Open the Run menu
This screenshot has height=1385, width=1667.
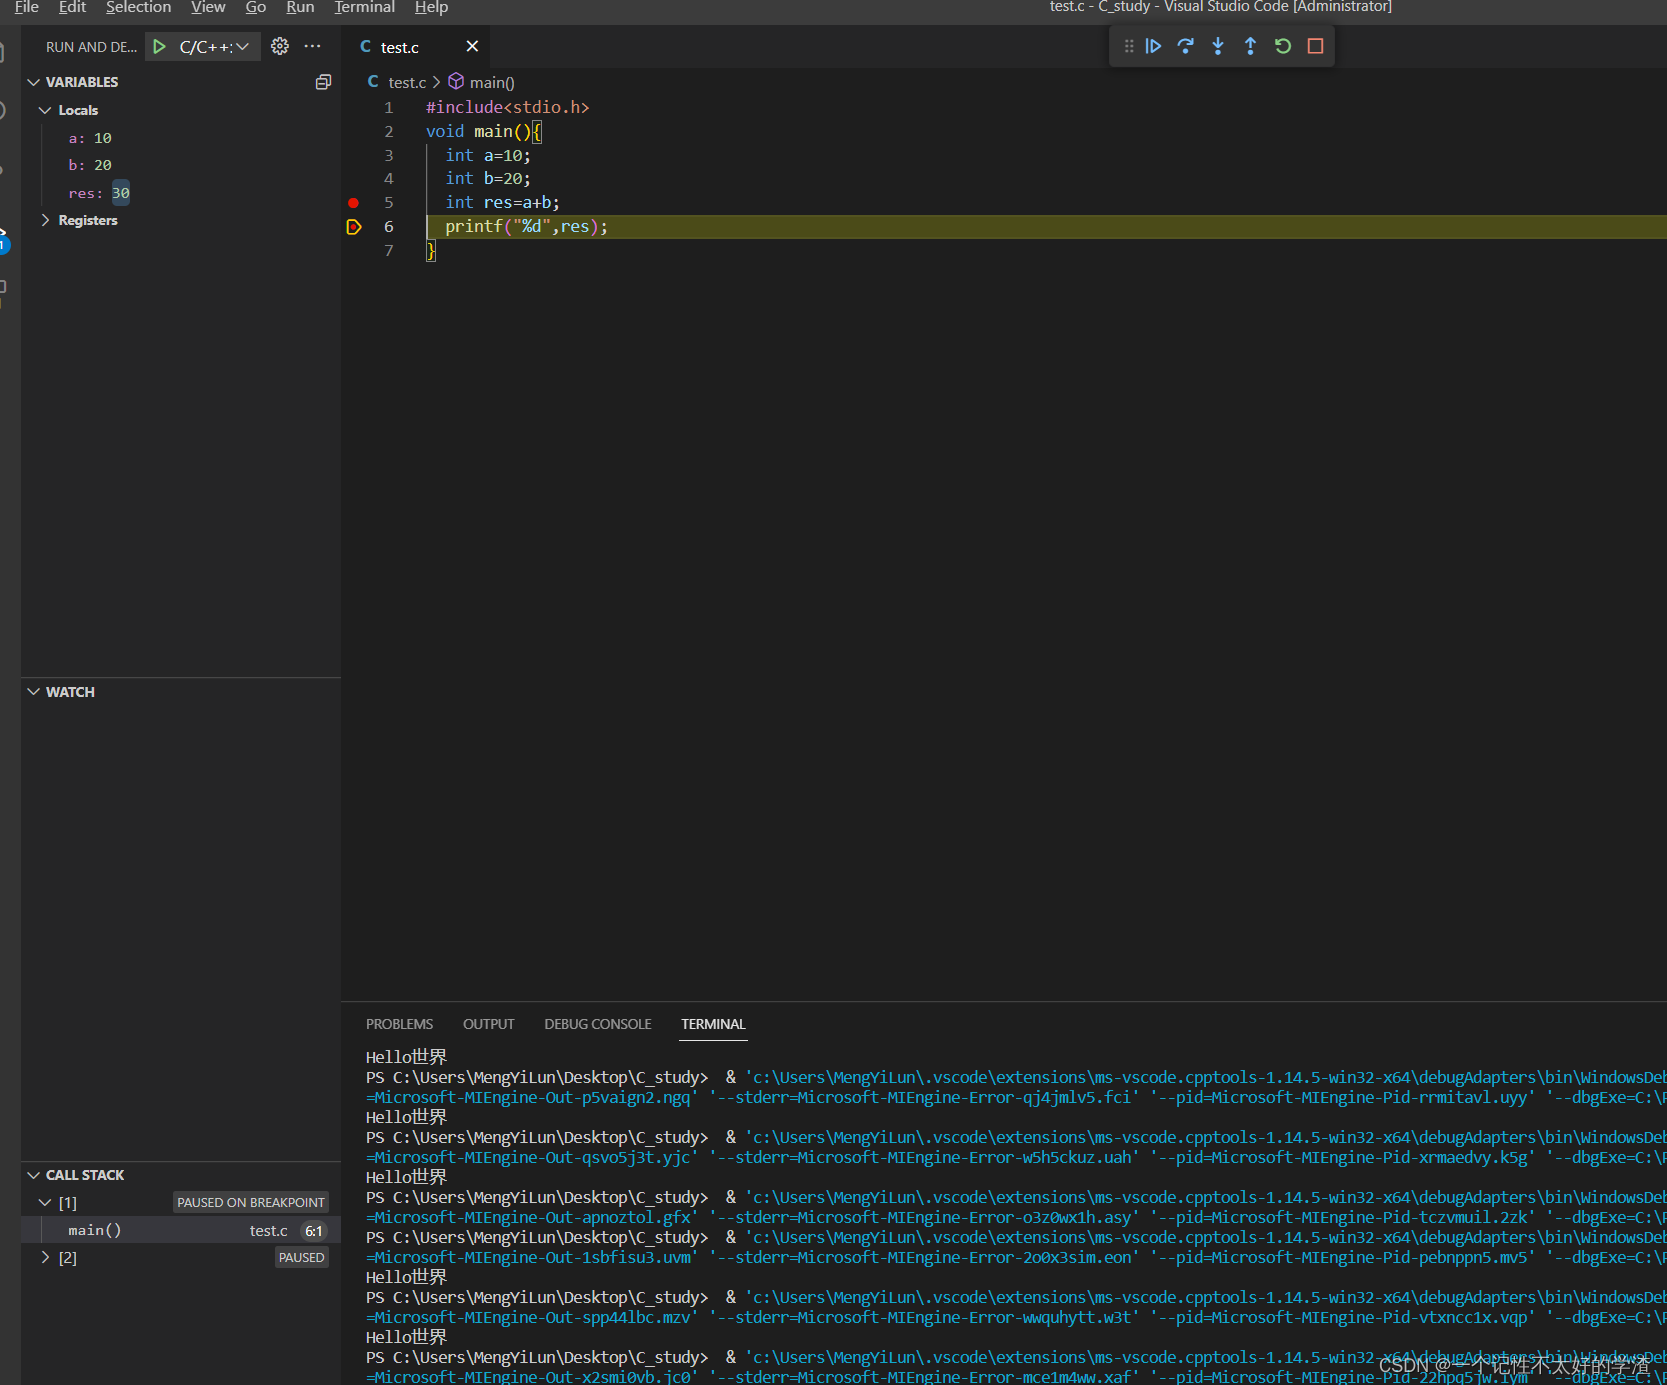(x=300, y=7)
